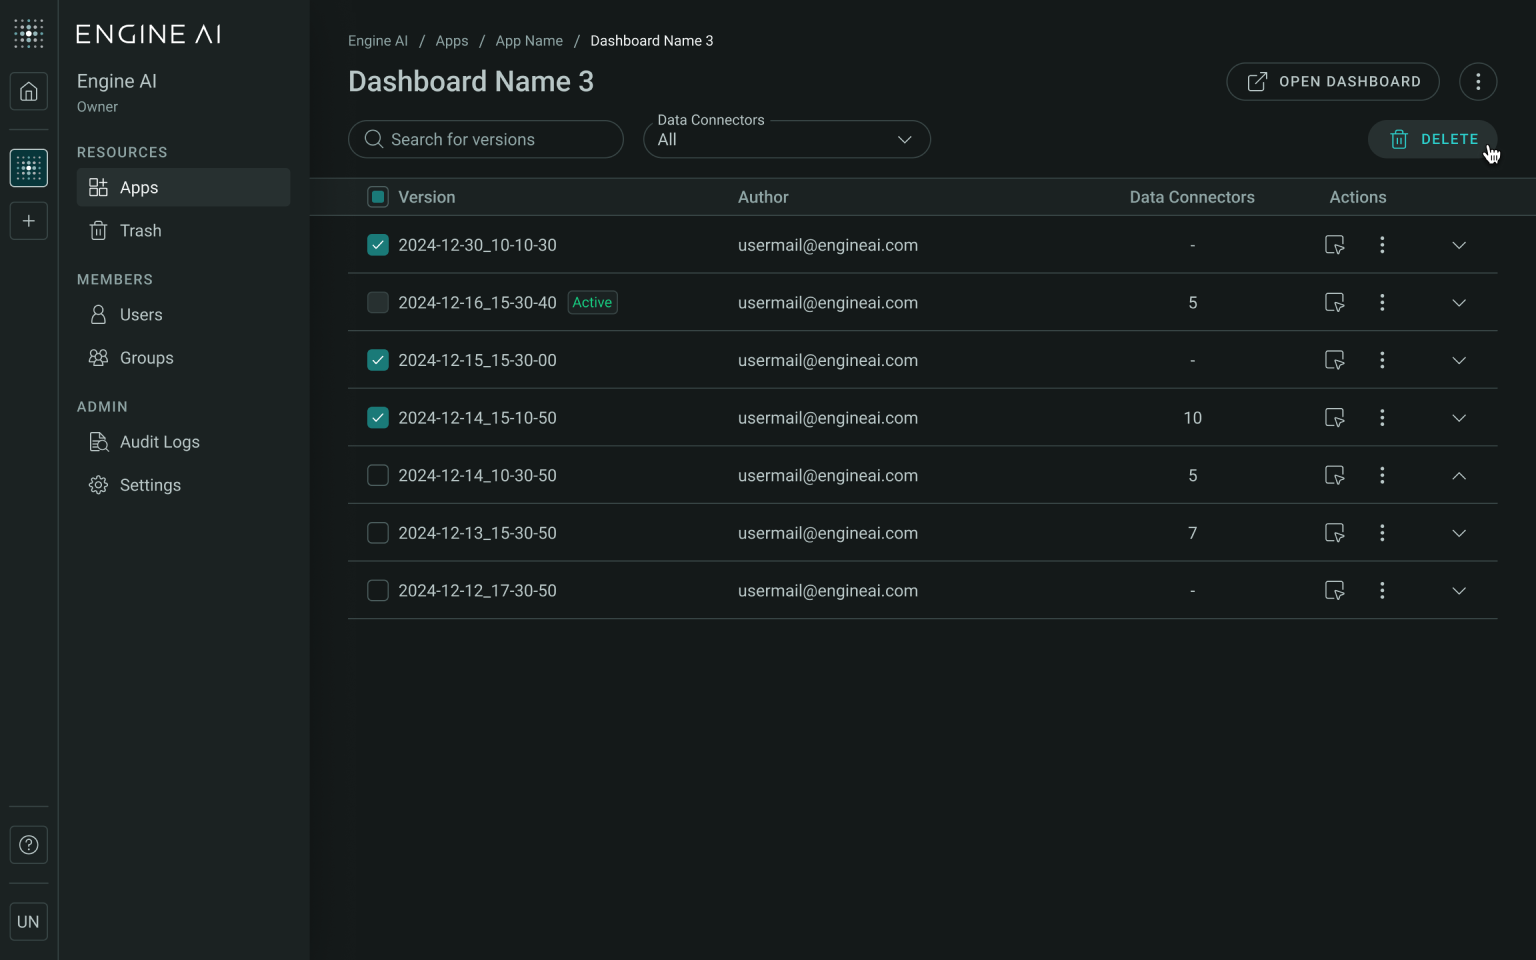This screenshot has width=1536, height=960.
Task: Open the help question mark icon
Action: pyautogui.click(x=29, y=845)
